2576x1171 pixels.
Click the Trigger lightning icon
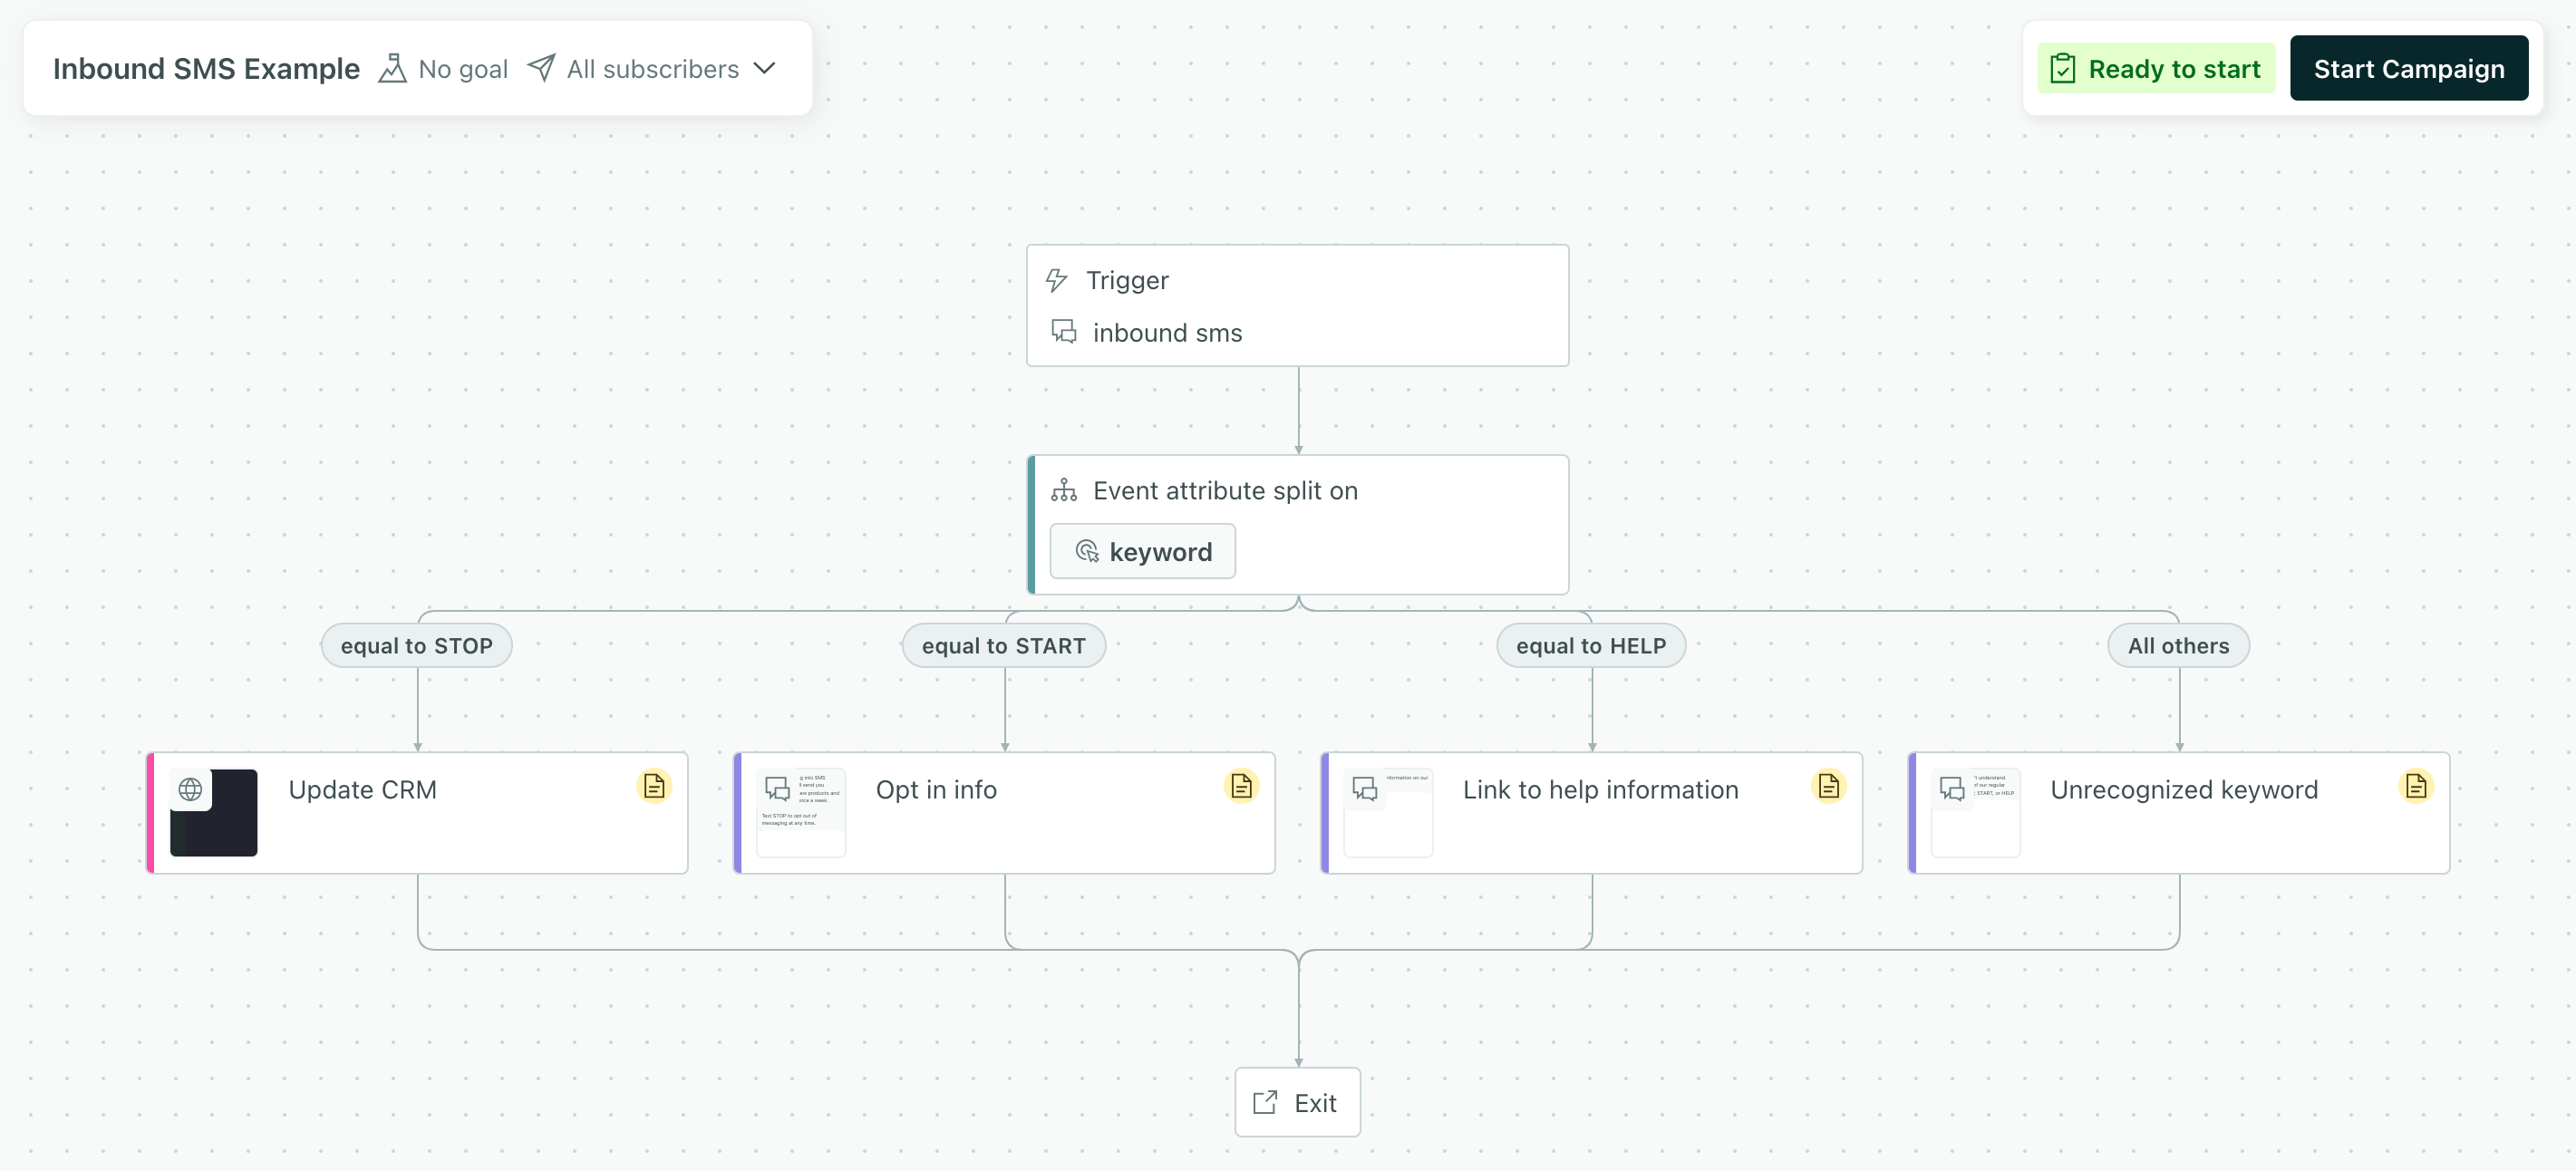[1057, 280]
